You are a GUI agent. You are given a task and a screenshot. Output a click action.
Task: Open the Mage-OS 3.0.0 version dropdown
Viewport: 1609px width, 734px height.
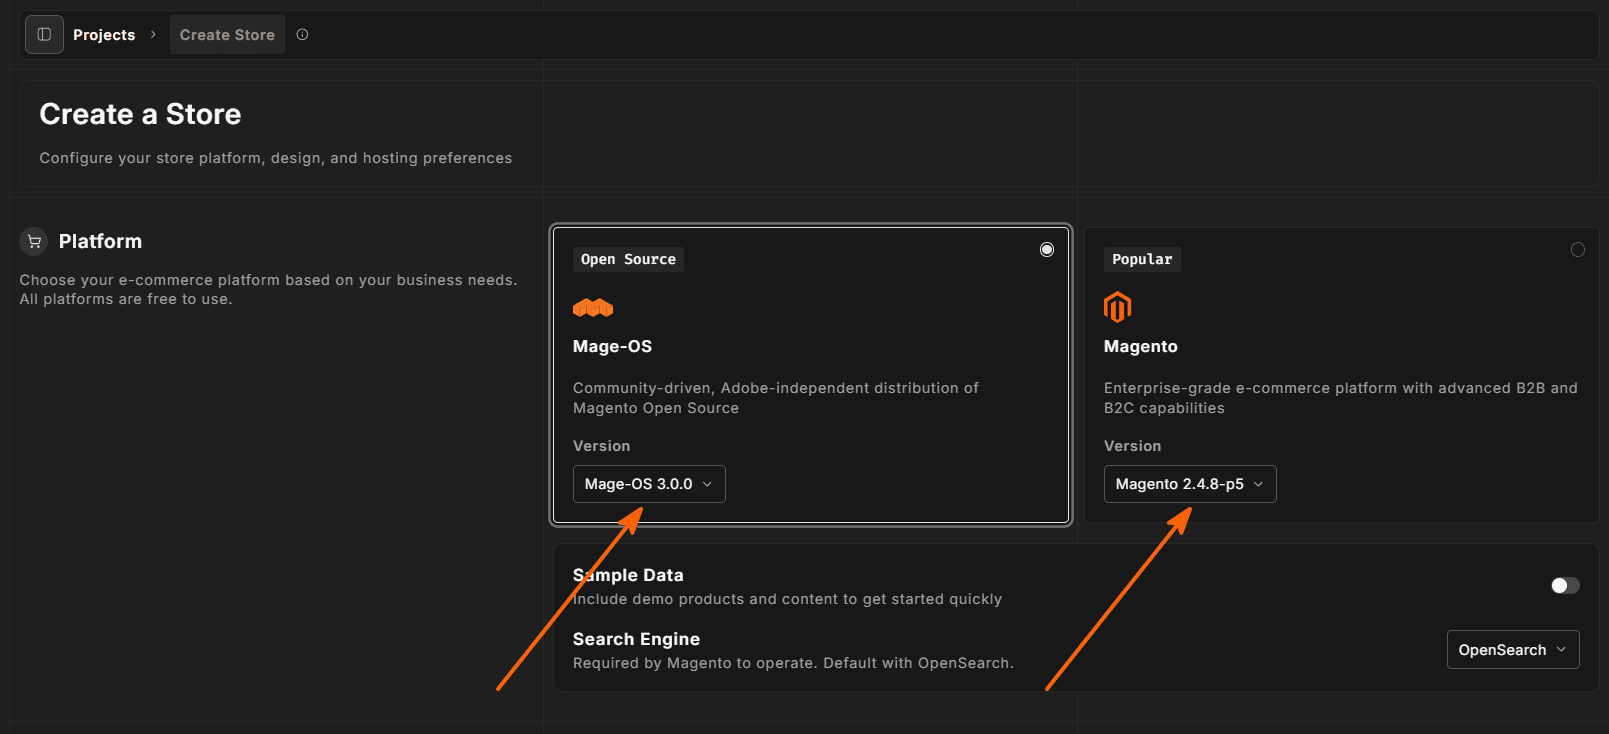(x=649, y=484)
